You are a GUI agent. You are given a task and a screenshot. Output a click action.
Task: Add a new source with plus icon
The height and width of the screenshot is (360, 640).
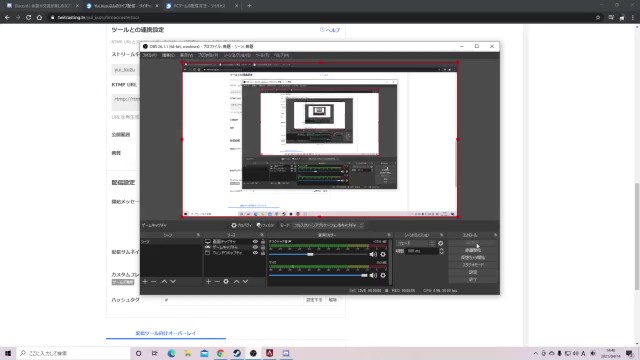pos(208,281)
